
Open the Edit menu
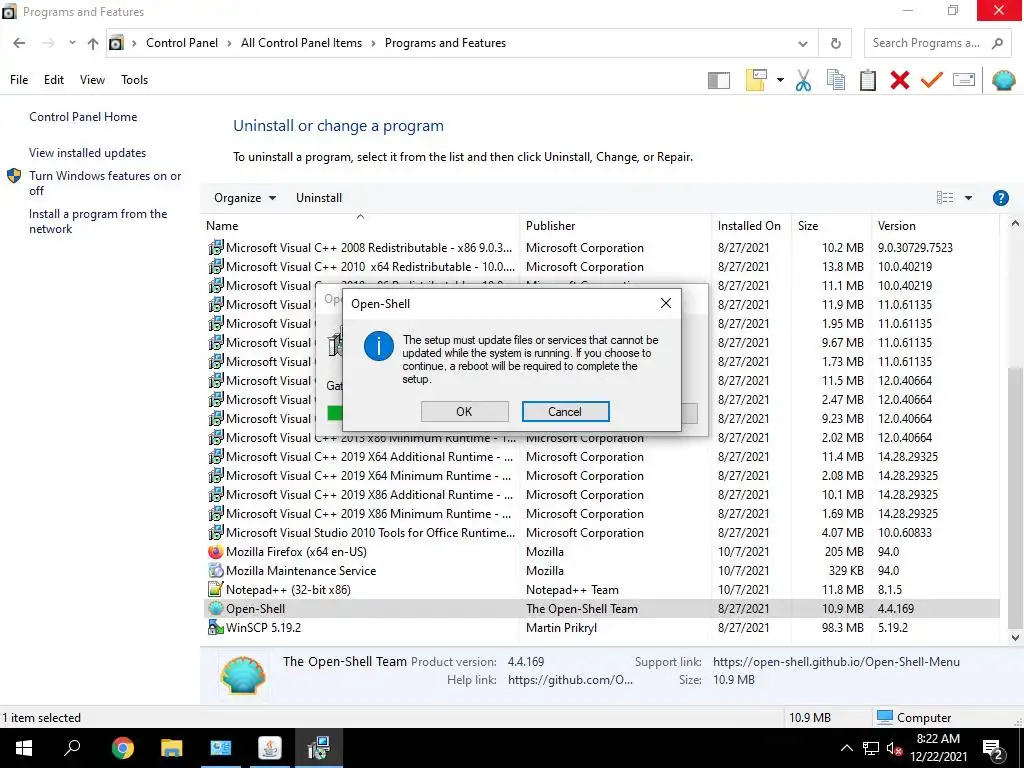point(54,80)
